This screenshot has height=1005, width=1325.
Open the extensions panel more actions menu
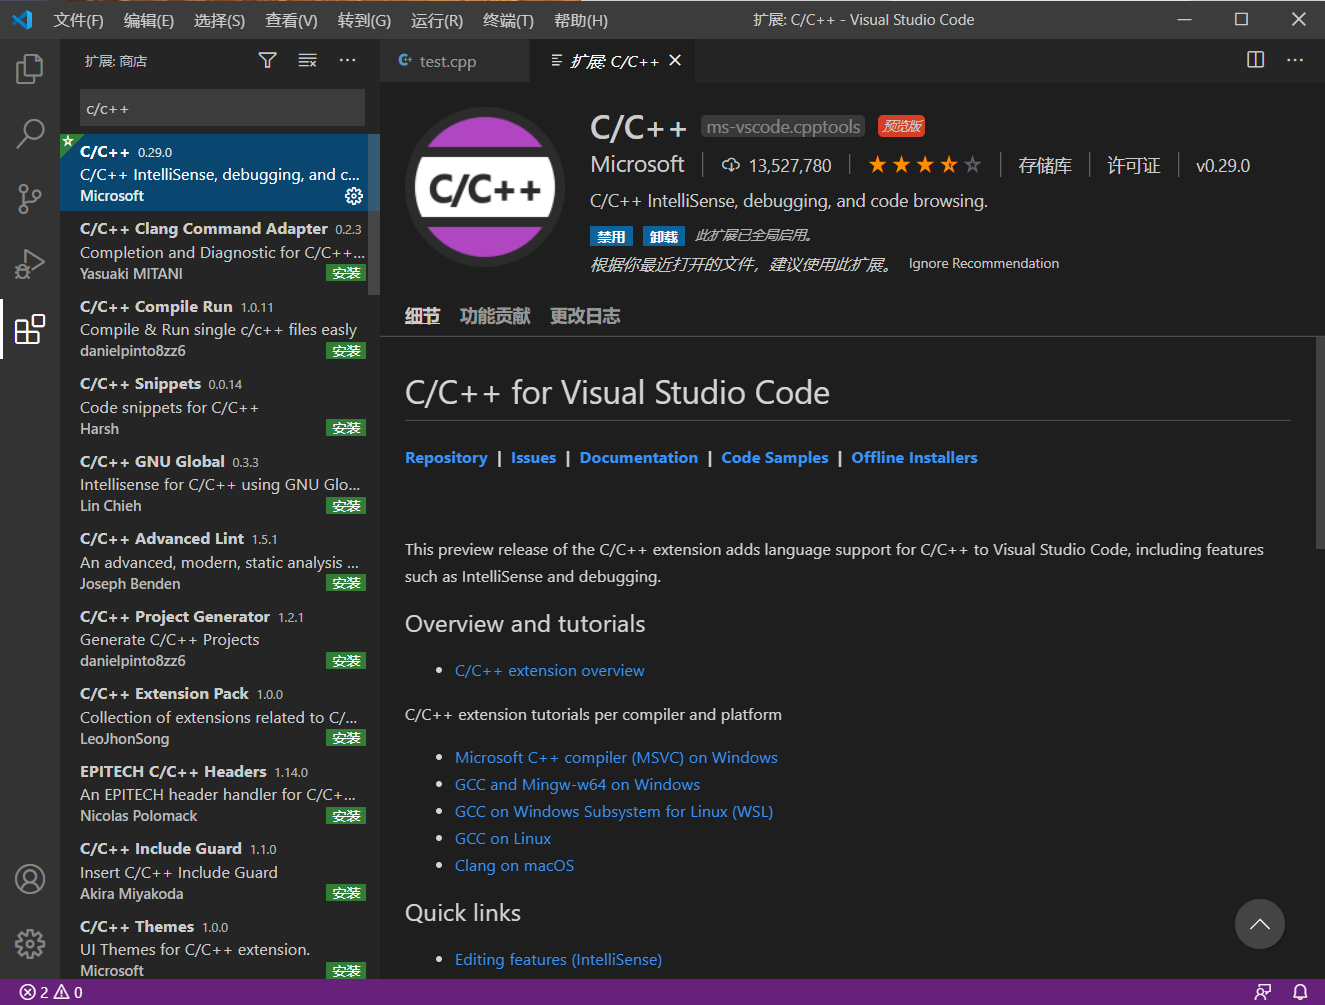(x=347, y=60)
